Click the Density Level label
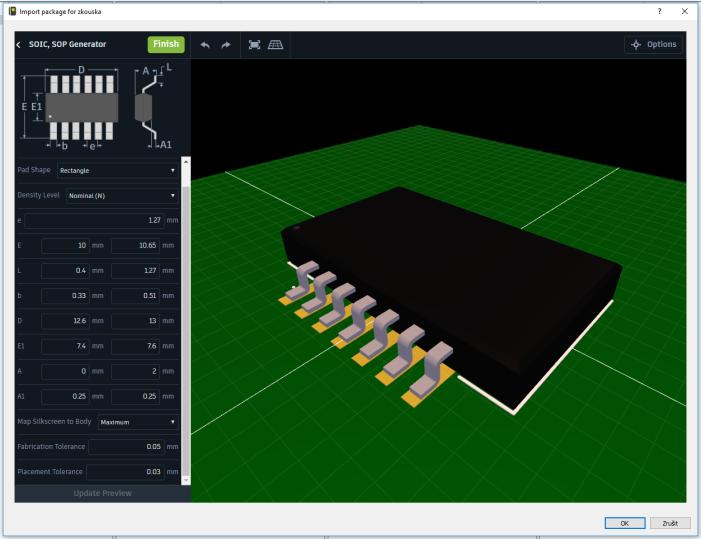Screen dimensions: 701x539 tap(38, 195)
